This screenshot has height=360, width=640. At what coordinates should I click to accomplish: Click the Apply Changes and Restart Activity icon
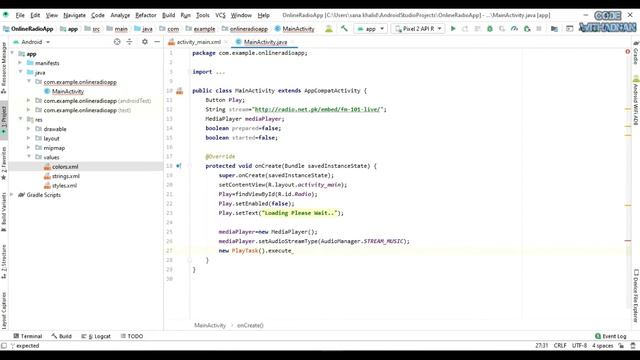(x=465, y=29)
